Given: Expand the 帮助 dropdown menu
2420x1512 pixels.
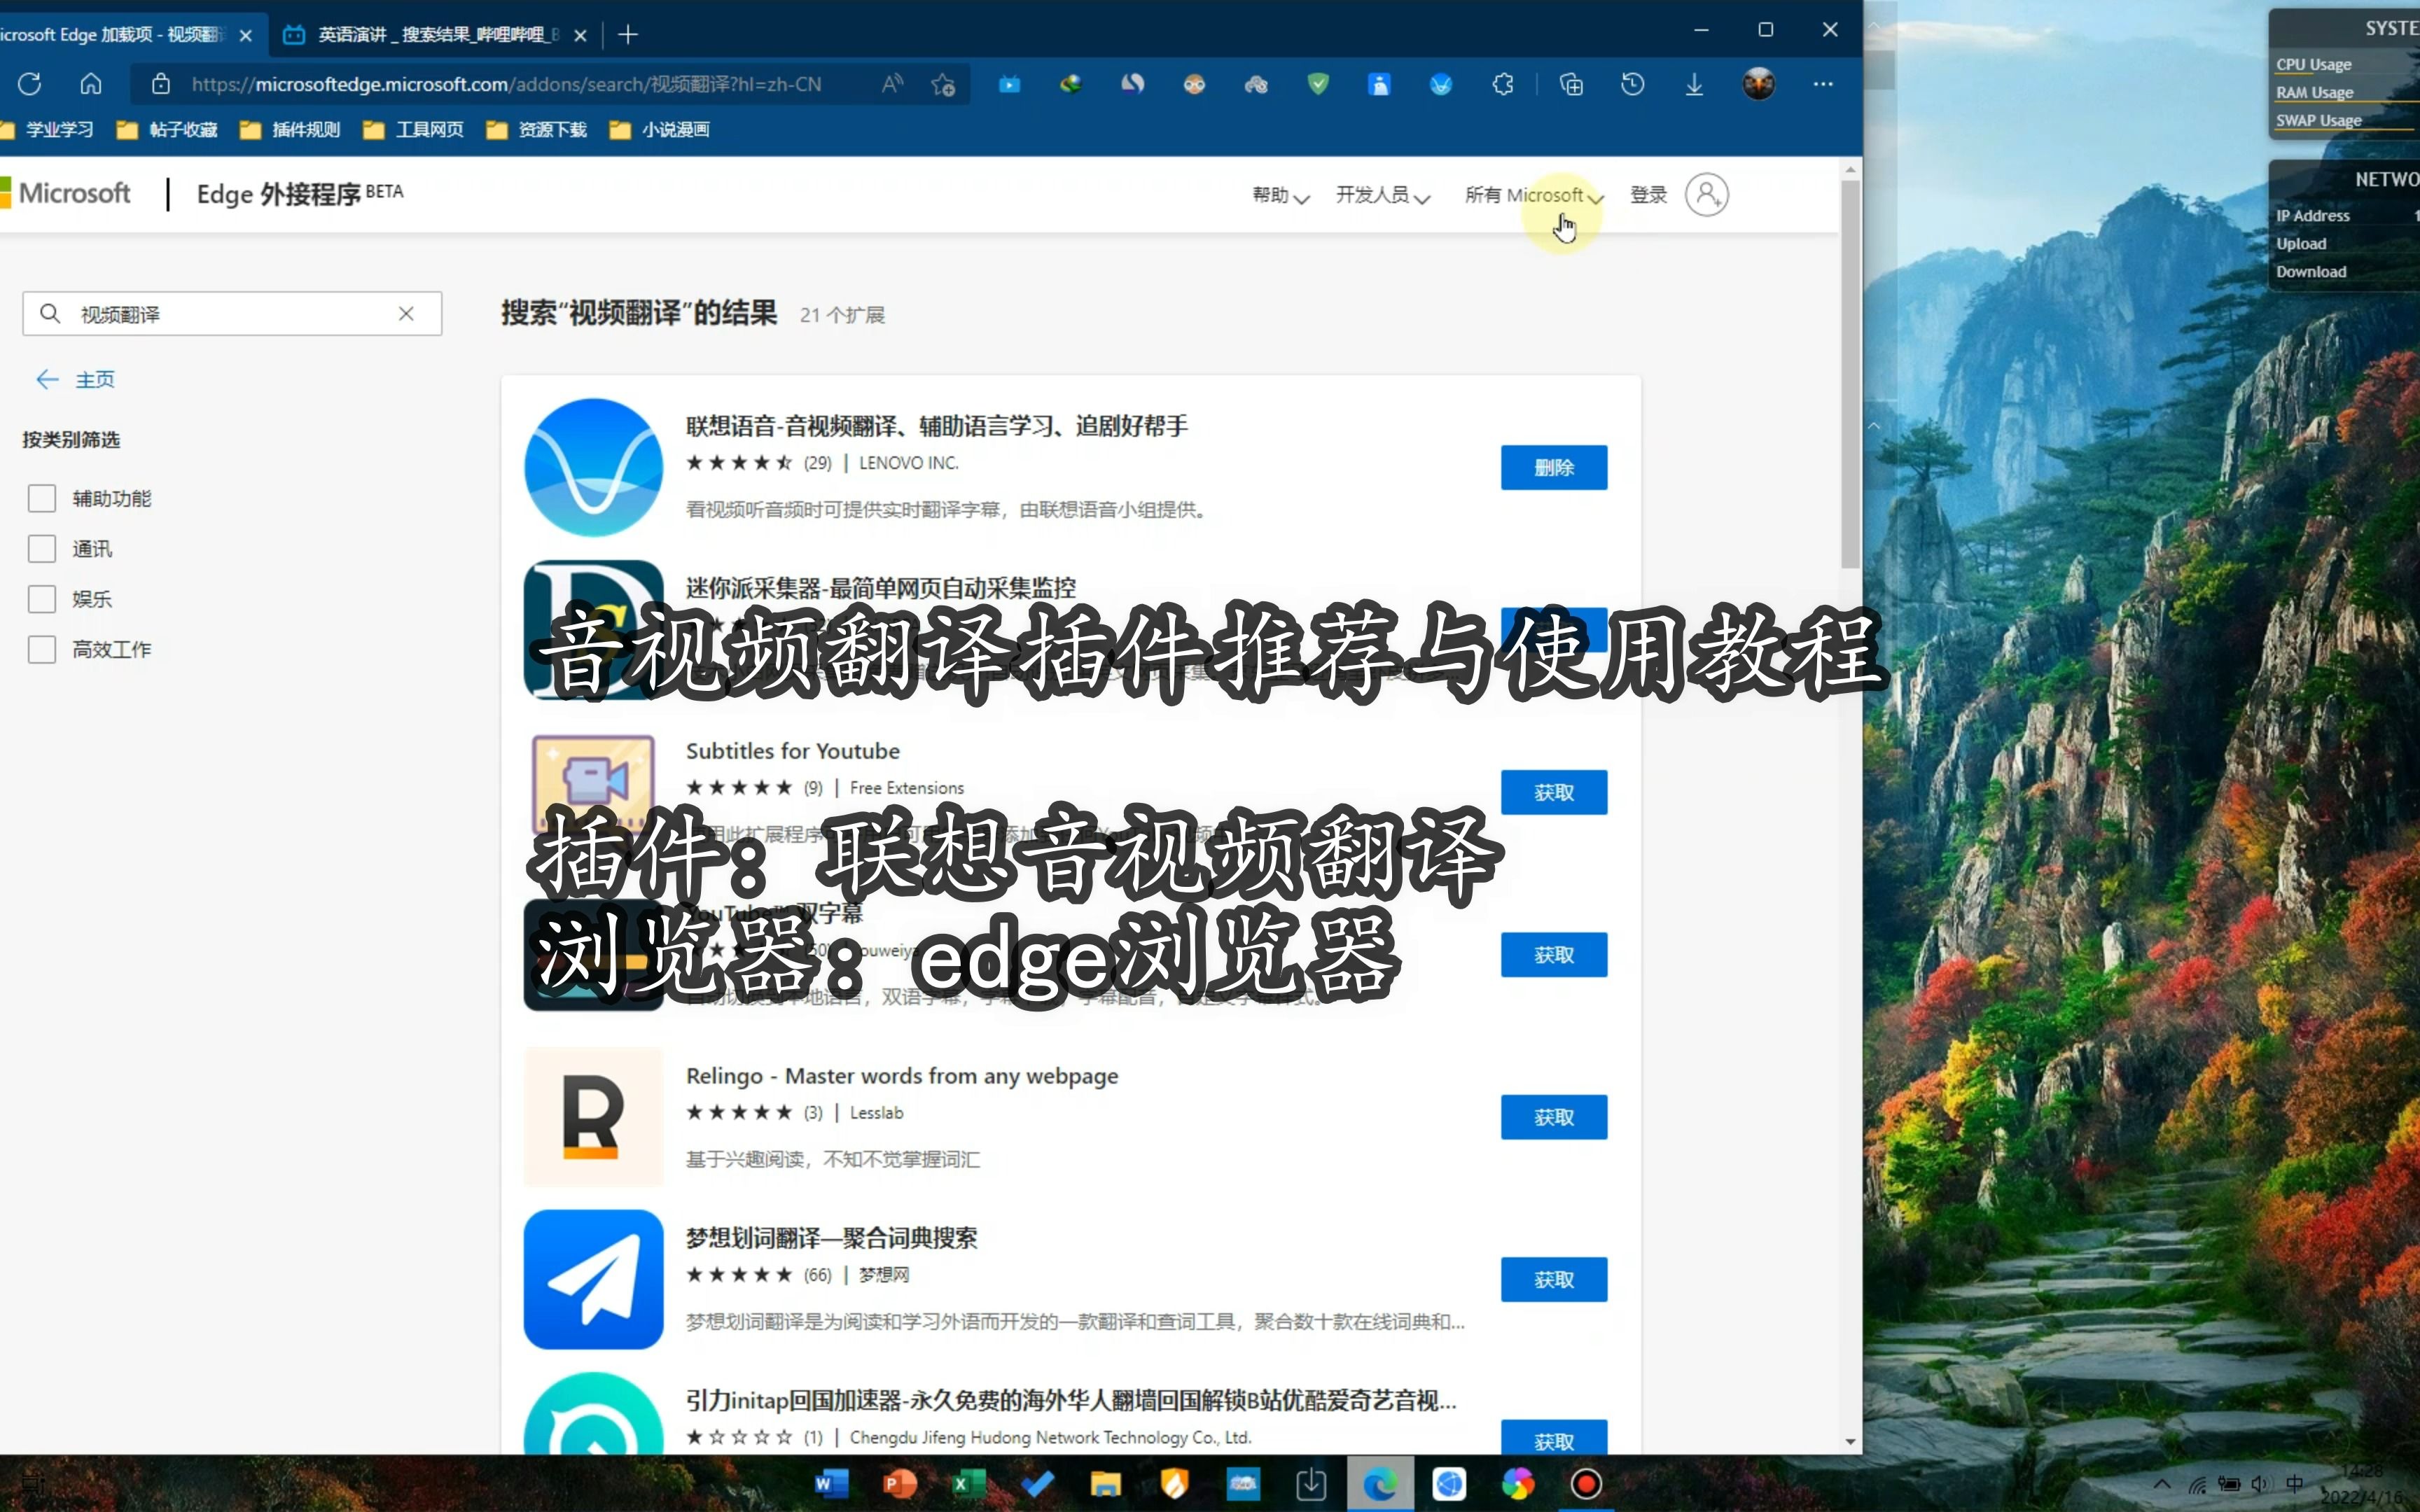Looking at the screenshot, I should click(x=1281, y=195).
